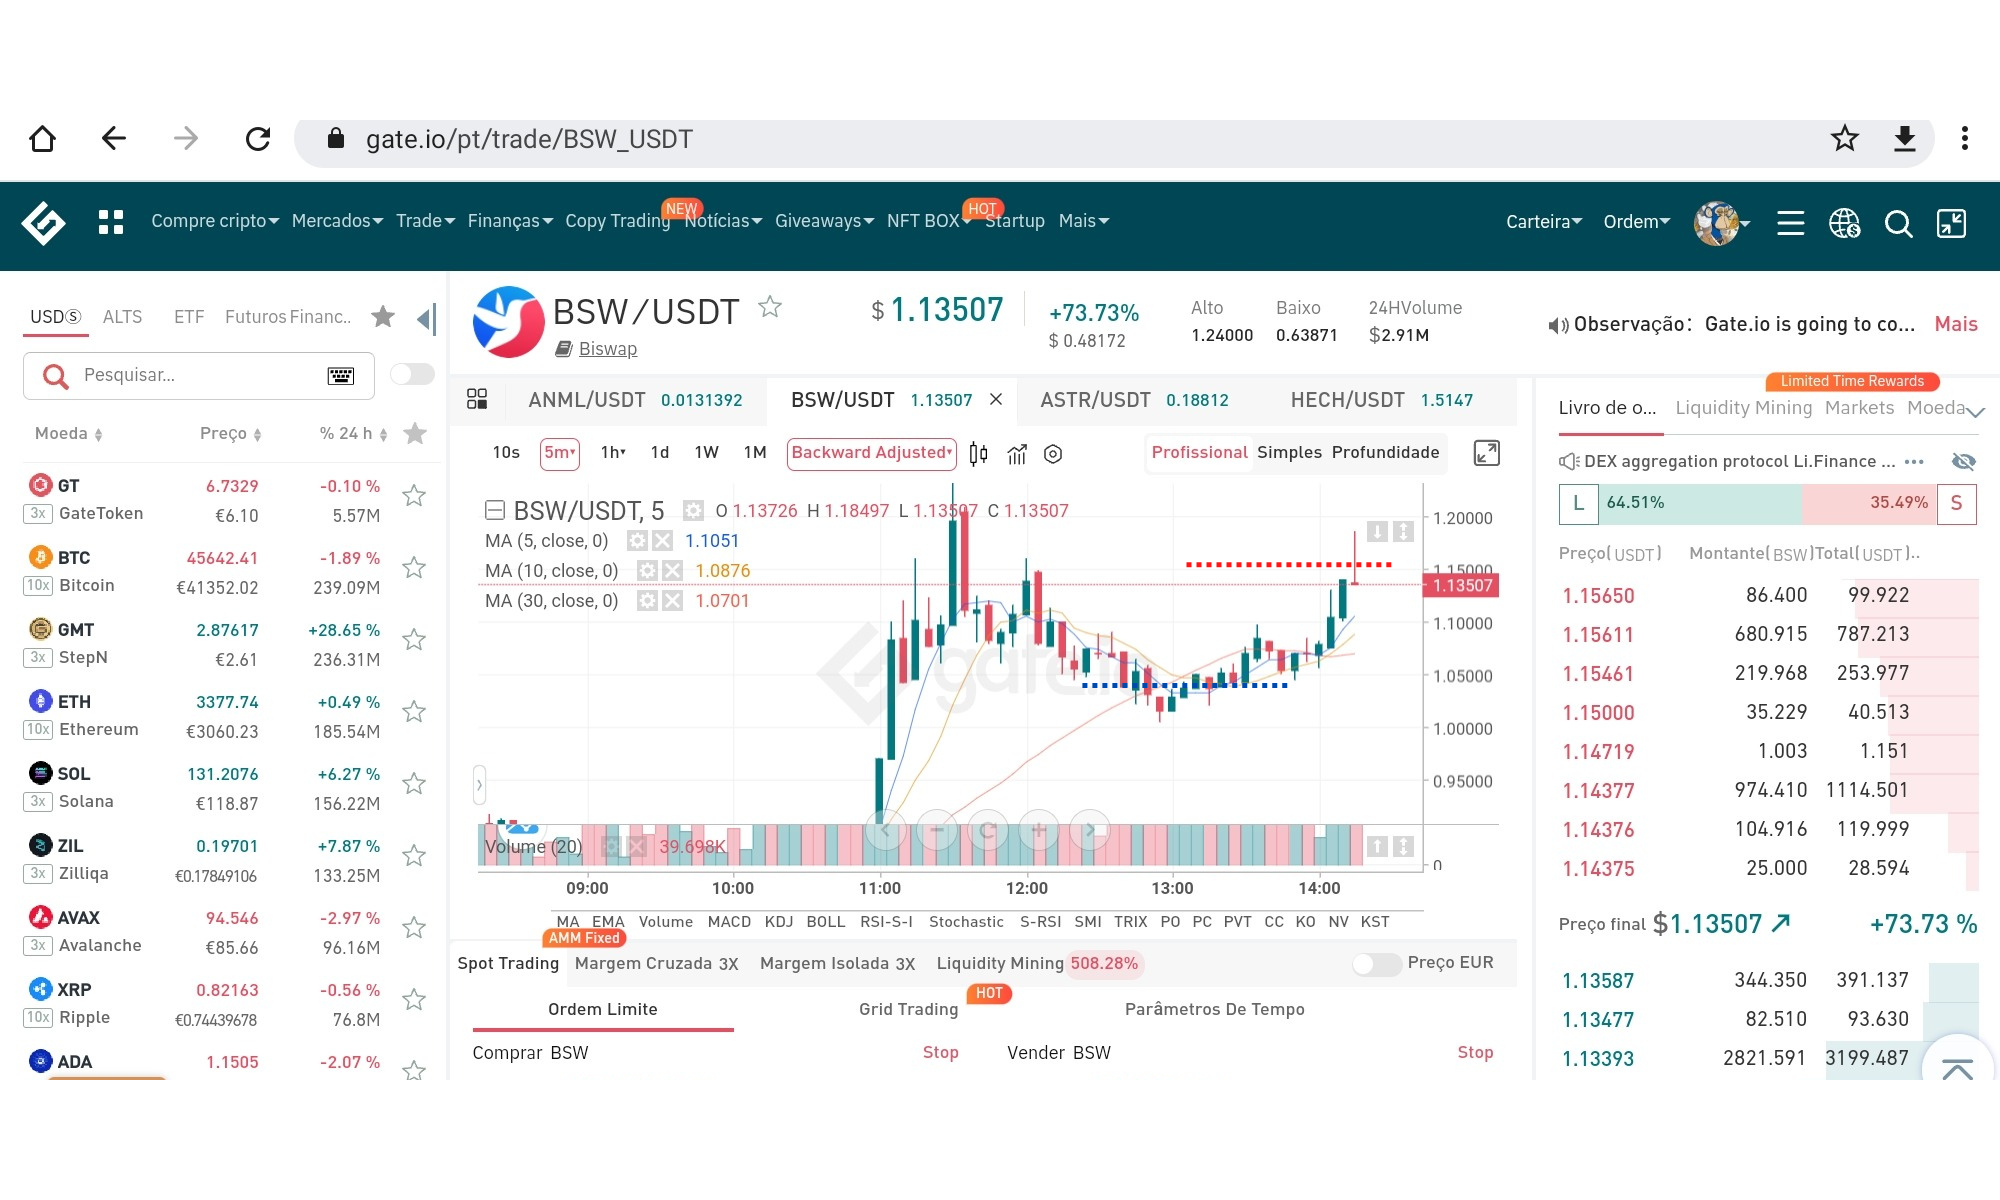Switch to Margem Cruzada 3X tab
Image resolution: width=2000 pixels, height=1200 pixels.
point(656,964)
